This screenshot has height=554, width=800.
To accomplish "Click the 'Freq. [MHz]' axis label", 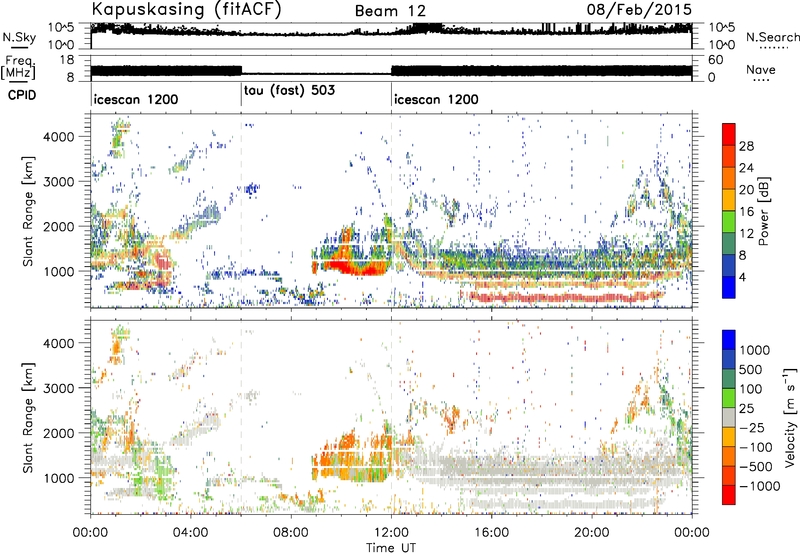I will (x=18, y=68).
